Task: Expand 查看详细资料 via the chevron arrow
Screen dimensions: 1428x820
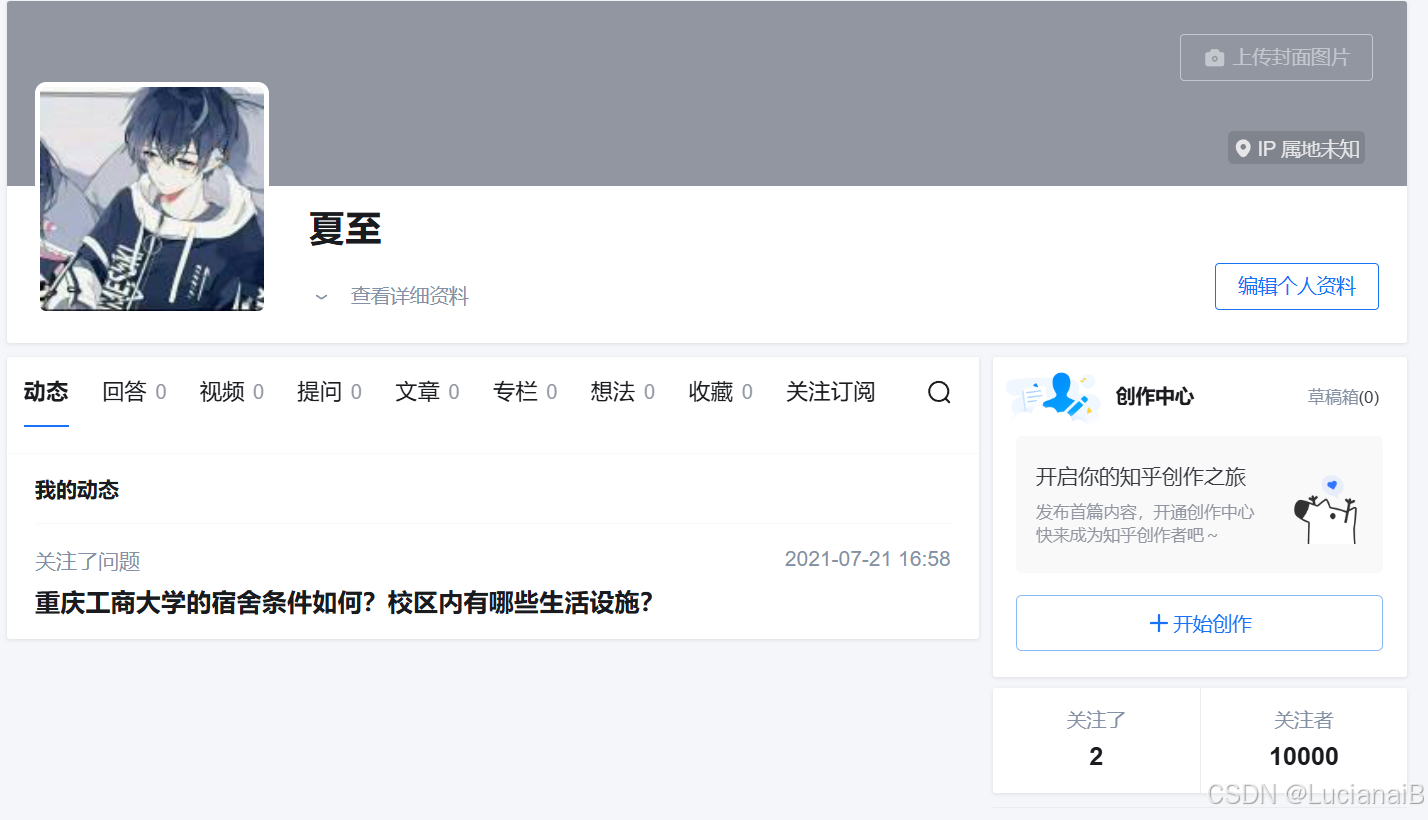Action: coord(321,297)
